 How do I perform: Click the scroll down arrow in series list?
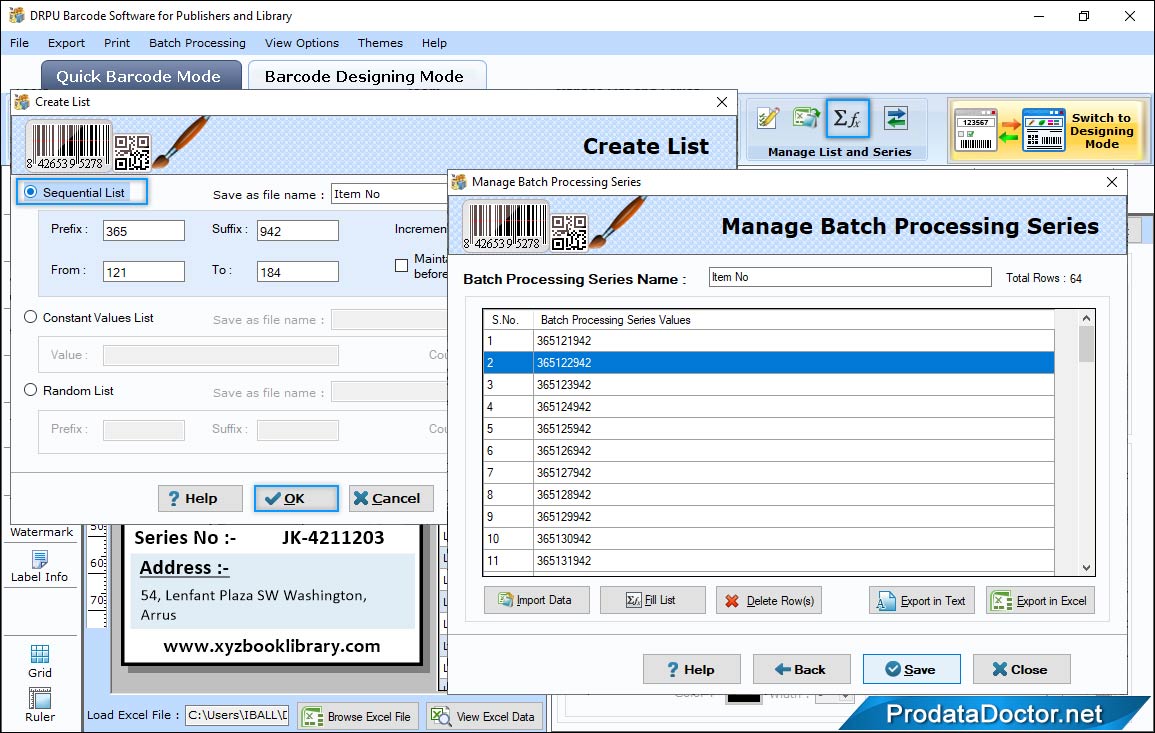click(1086, 567)
